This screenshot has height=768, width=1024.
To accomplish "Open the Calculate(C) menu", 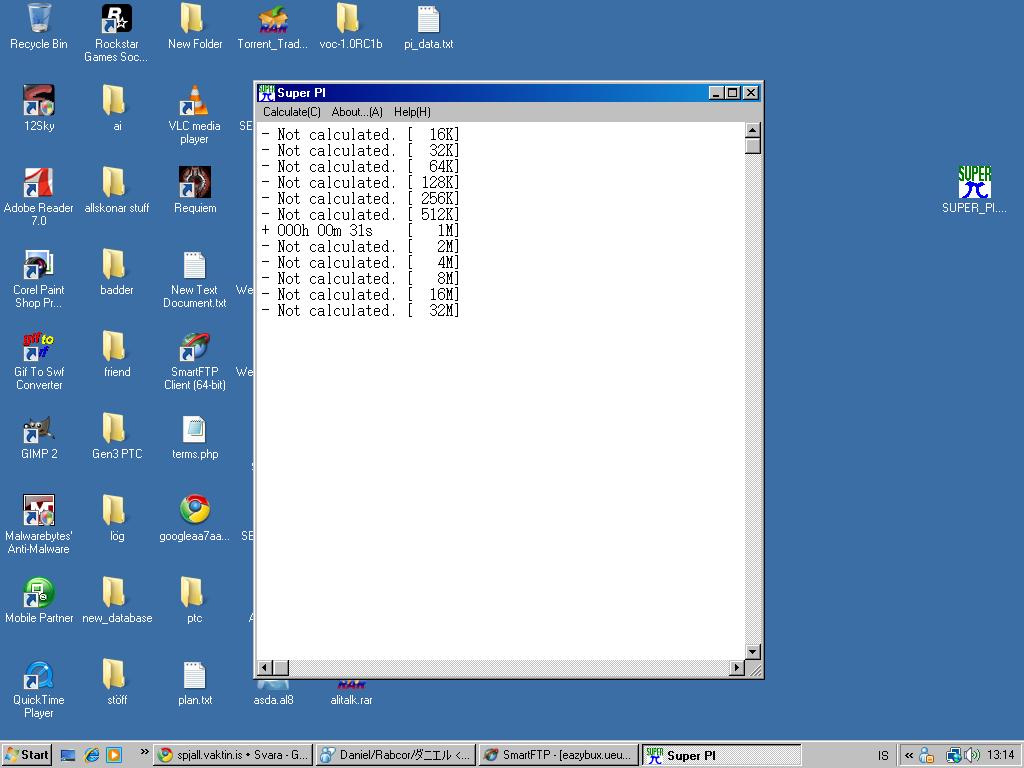I will pyautogui.click(x=291, y=112).
